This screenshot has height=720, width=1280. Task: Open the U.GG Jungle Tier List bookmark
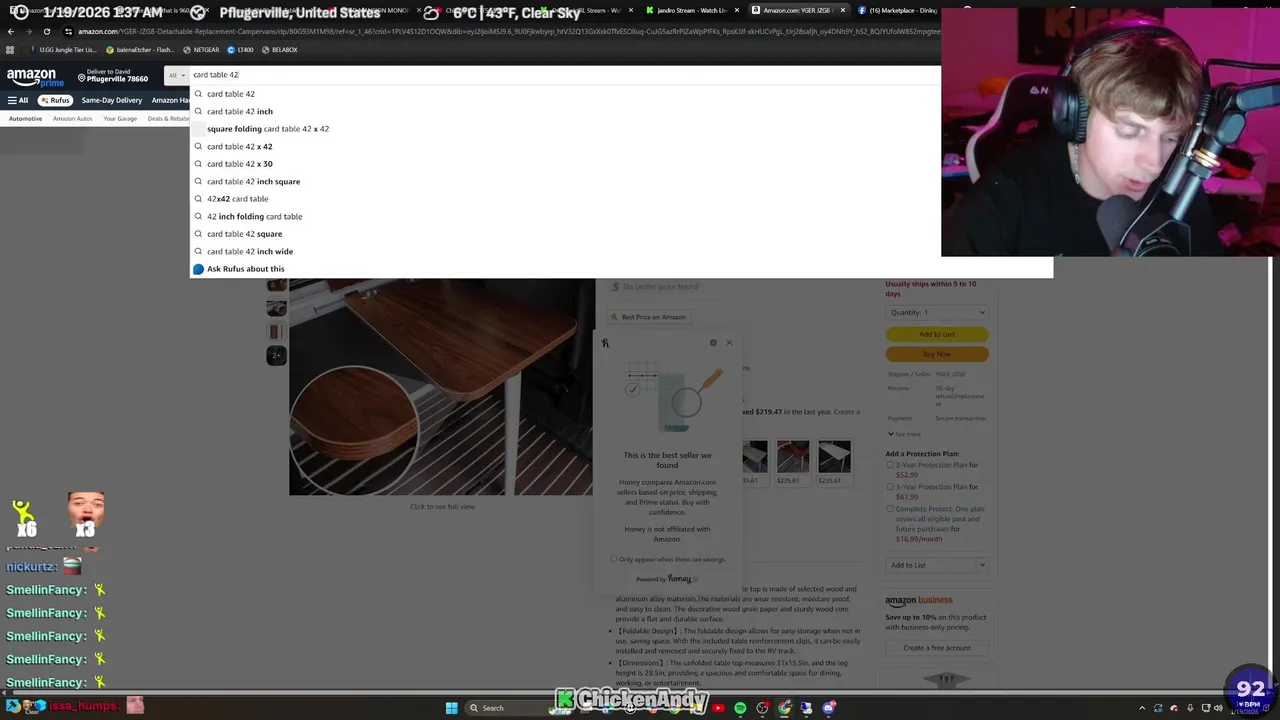point(64,49)
